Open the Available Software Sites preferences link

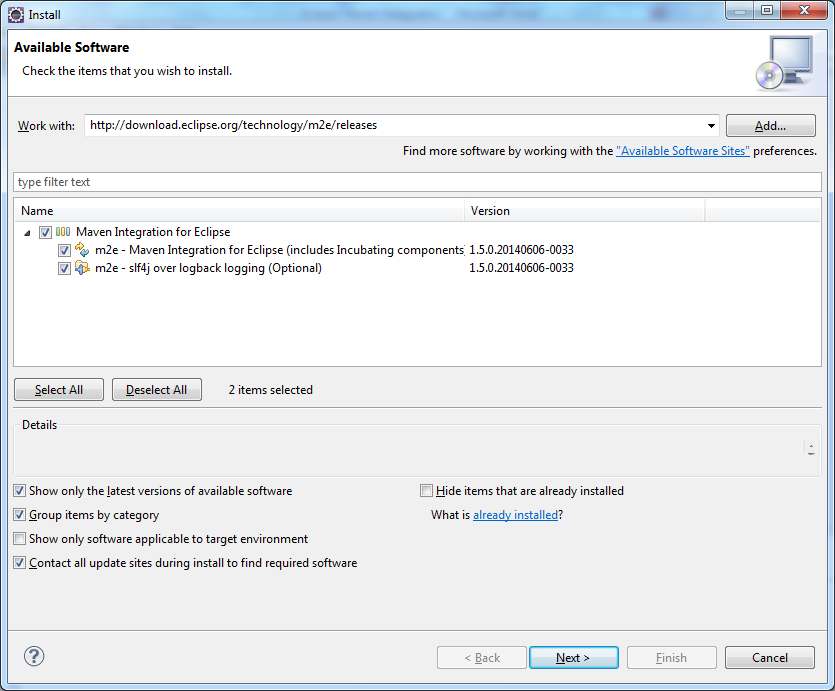683,150
